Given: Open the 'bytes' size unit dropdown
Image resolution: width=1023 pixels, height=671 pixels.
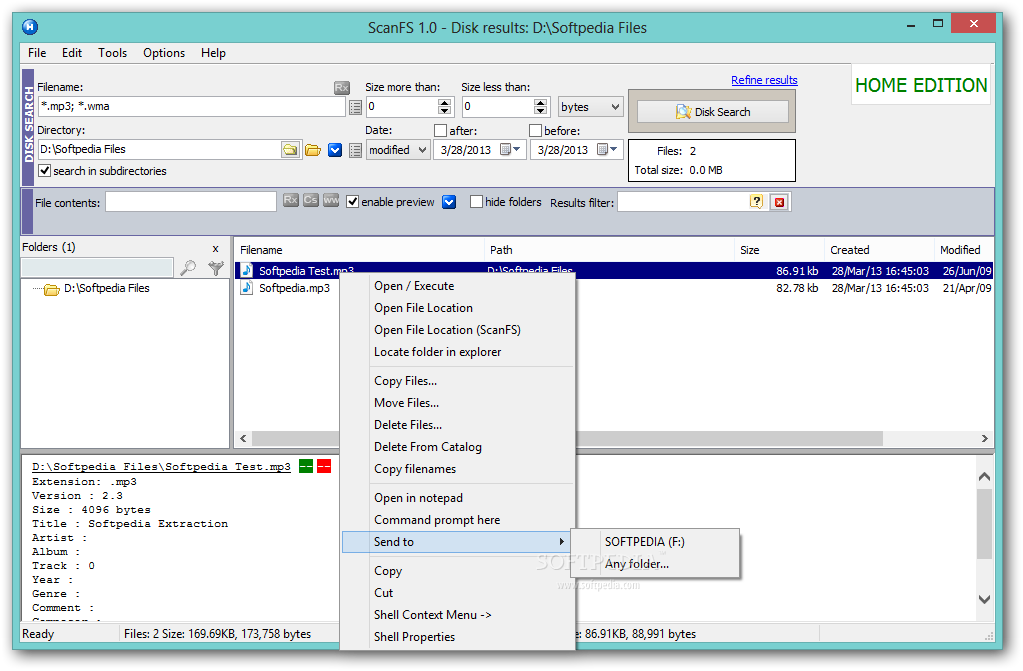Looking at the screenshot, I should point(590,107).
